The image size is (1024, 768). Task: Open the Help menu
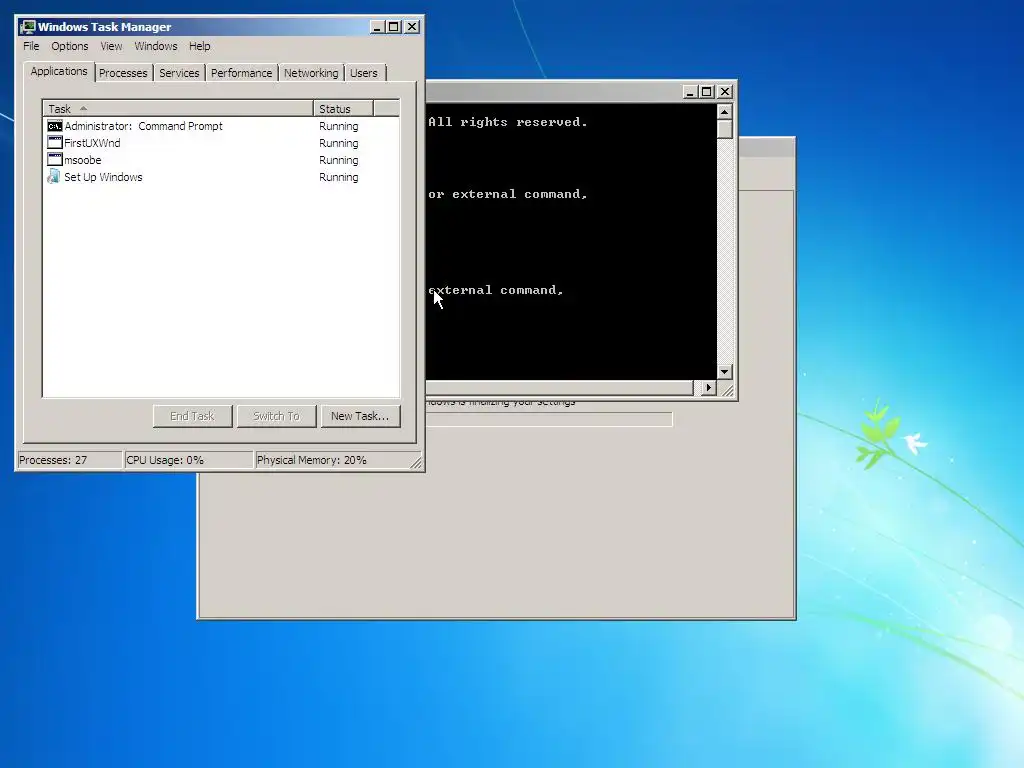(x=200, y=46)
